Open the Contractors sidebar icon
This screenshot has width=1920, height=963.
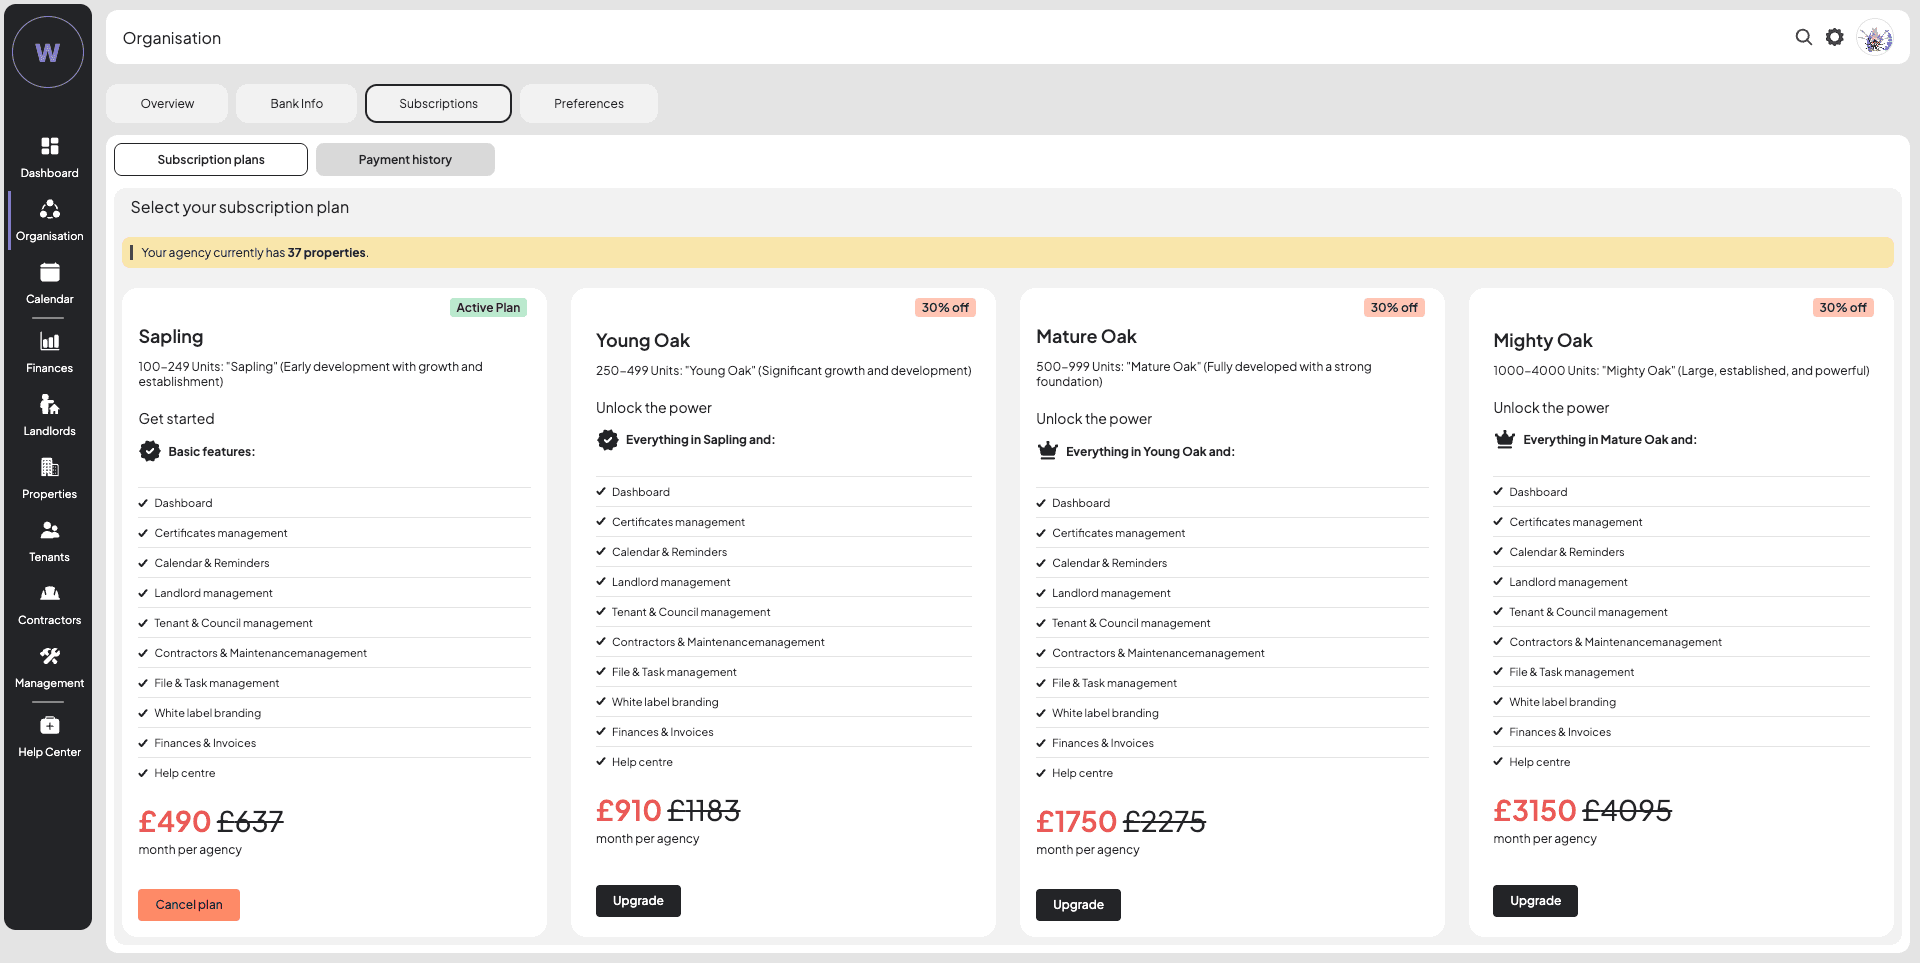click(x=49, y=594)
